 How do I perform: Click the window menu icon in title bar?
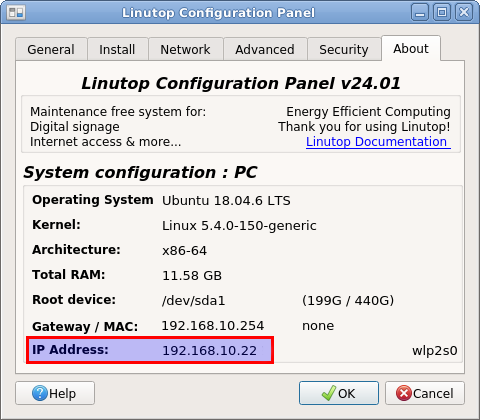click(16, 13)
